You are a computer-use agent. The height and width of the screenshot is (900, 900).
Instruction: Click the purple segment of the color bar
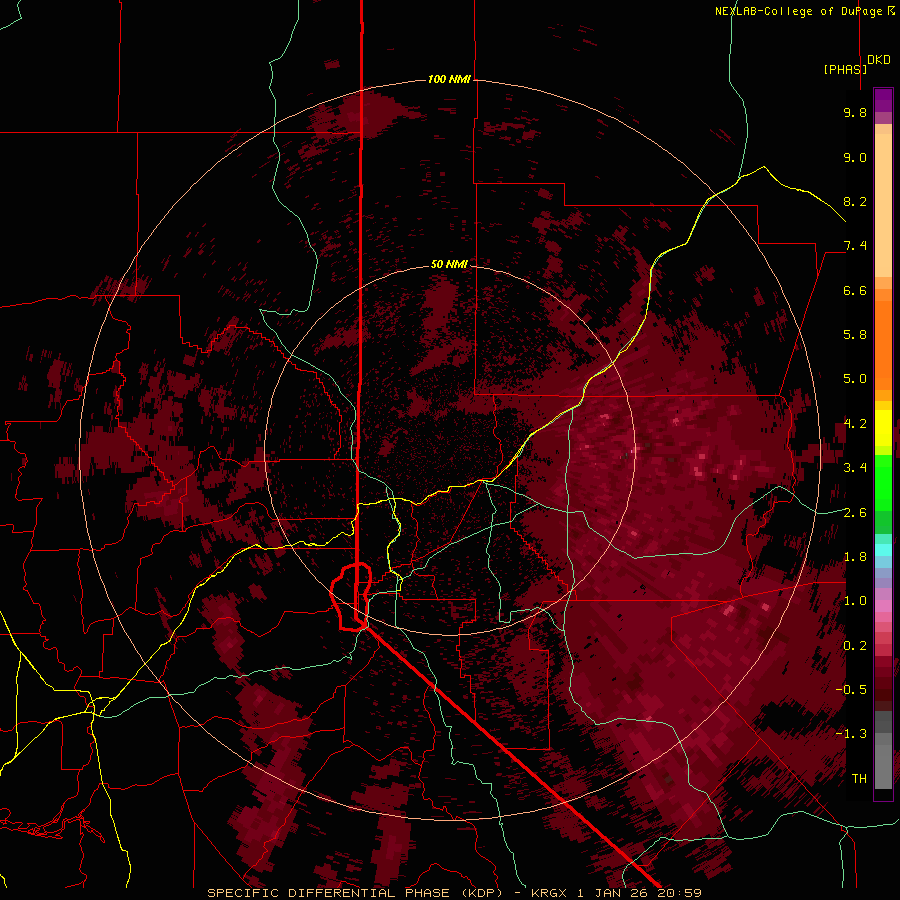pyautogui.click(x=883, y=100)
